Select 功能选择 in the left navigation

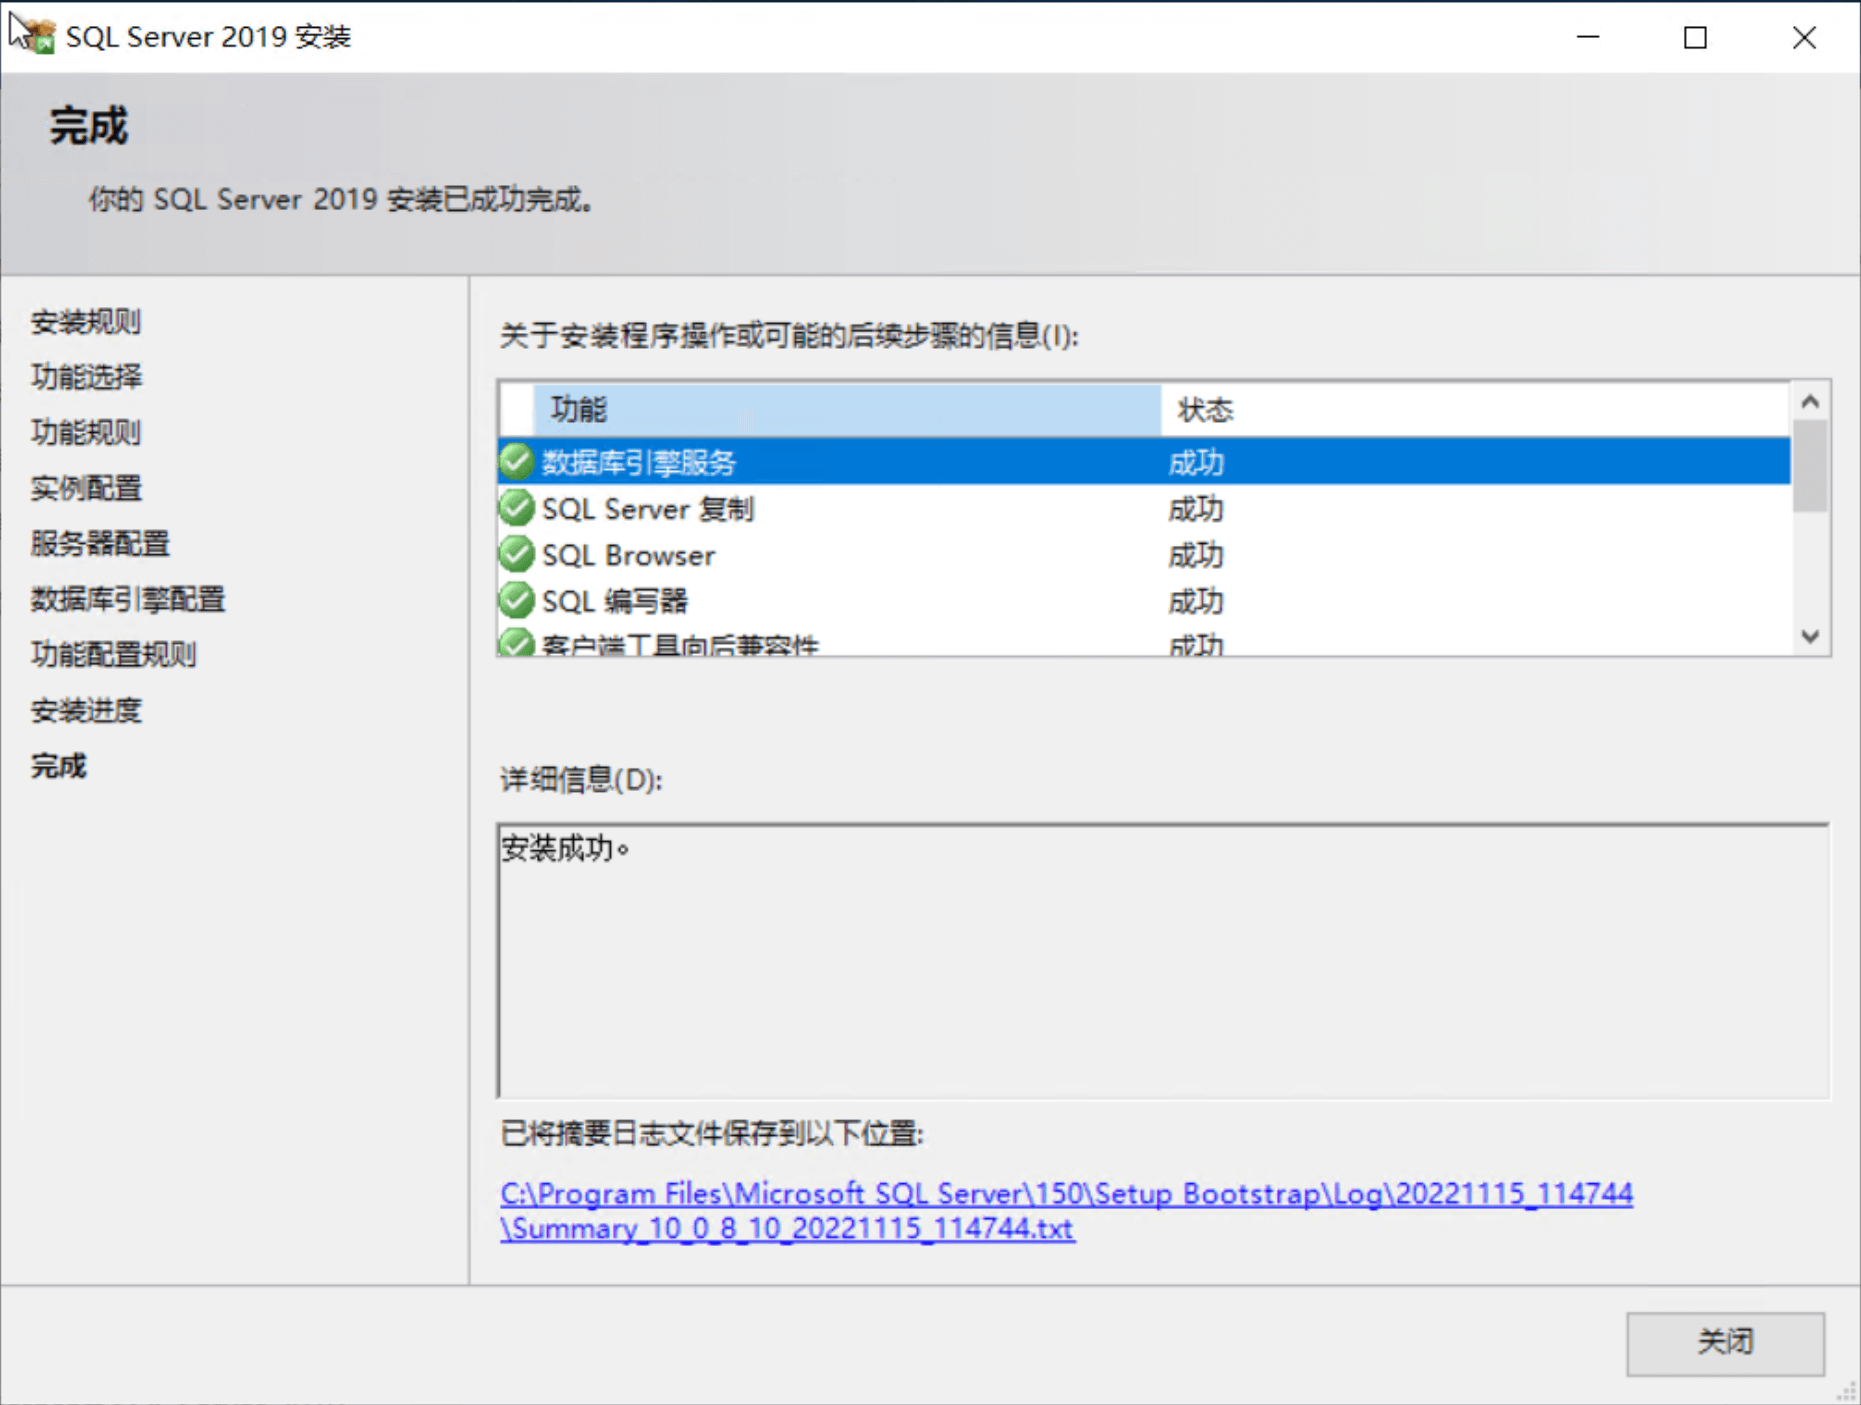coord(86,378)
